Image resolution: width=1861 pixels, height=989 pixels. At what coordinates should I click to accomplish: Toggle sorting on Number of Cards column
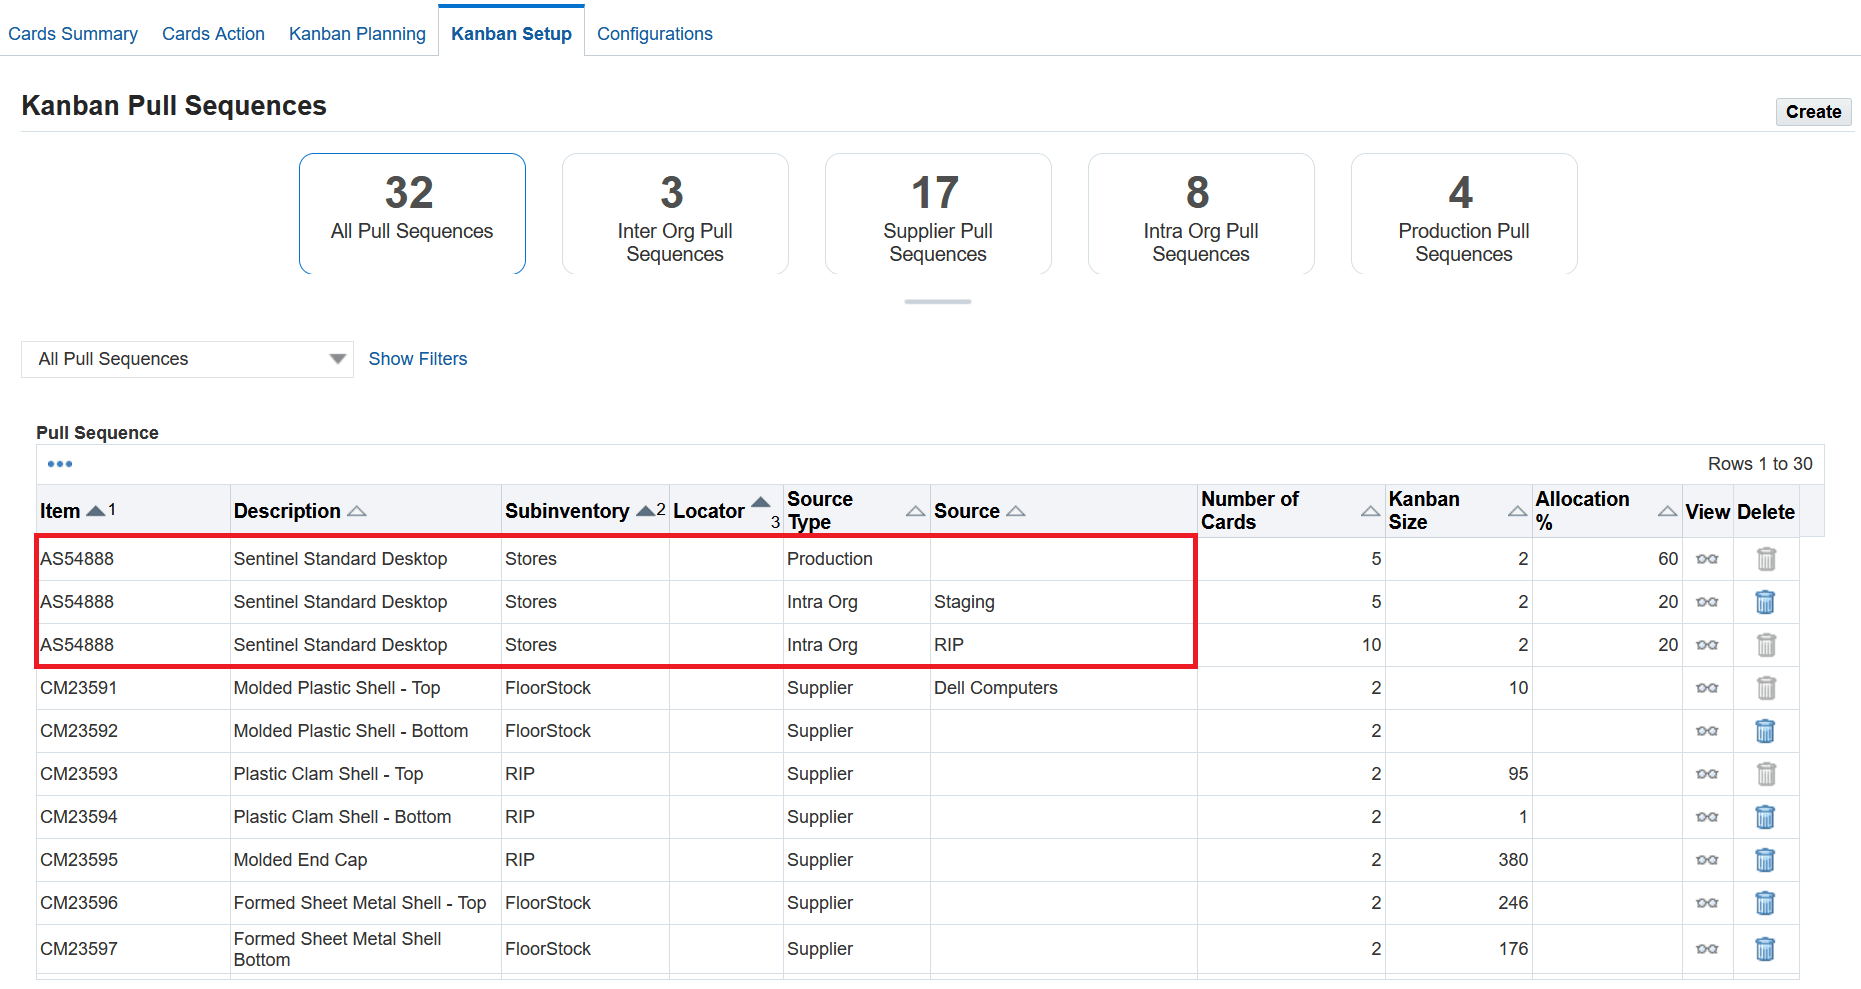point(1369,510)
